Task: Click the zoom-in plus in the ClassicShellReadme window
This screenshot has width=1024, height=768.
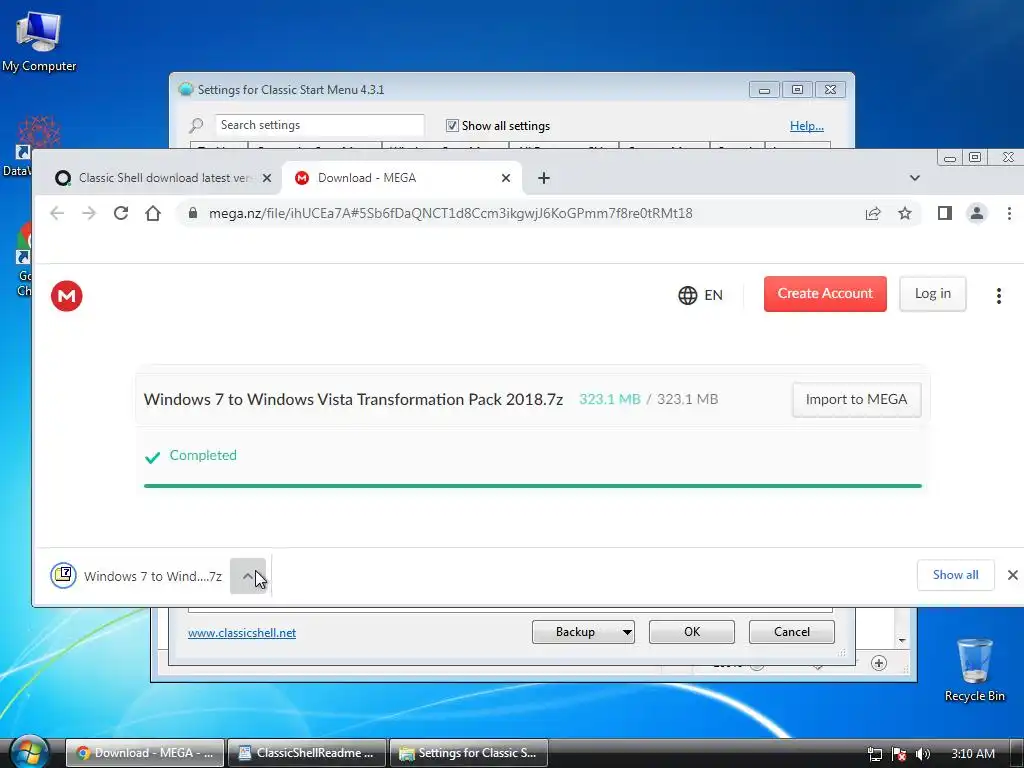Action: coord(879,663)
